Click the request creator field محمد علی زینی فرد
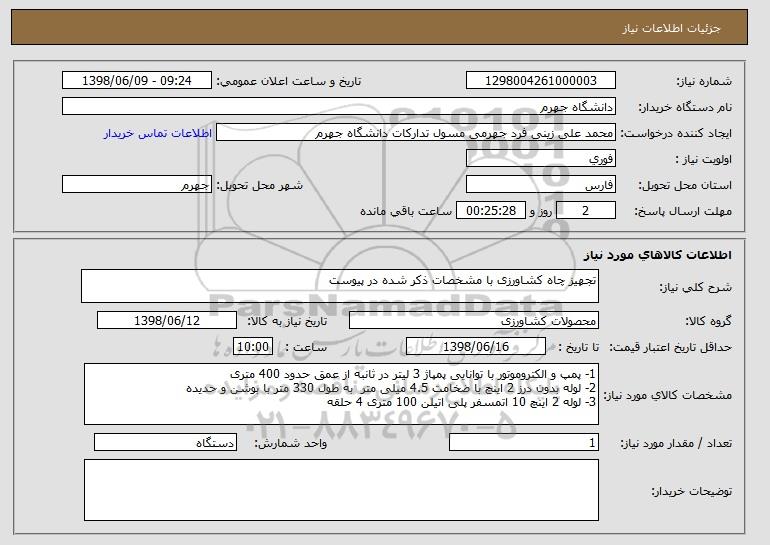 coord(415,133)
